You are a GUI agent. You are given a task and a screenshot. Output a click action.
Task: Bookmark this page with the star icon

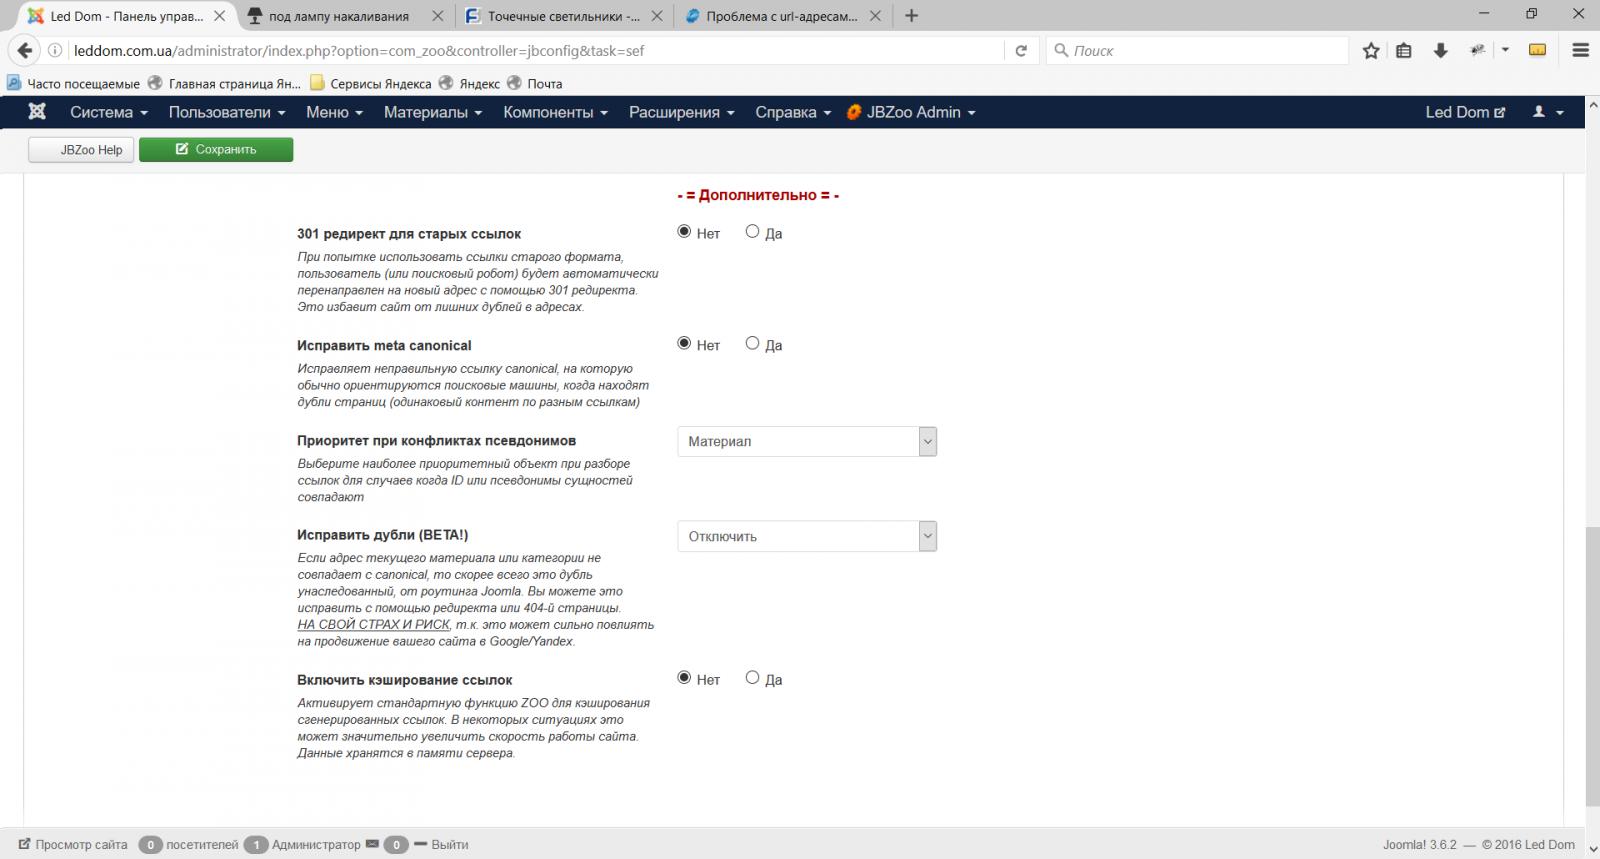(x=1371, y=50)
